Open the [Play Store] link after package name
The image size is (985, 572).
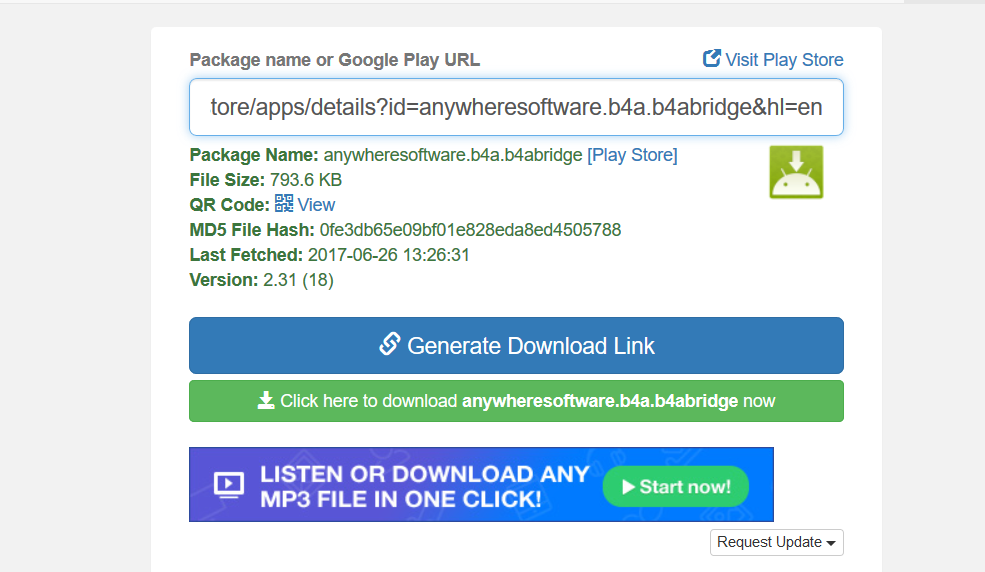(x=632, y=155)
